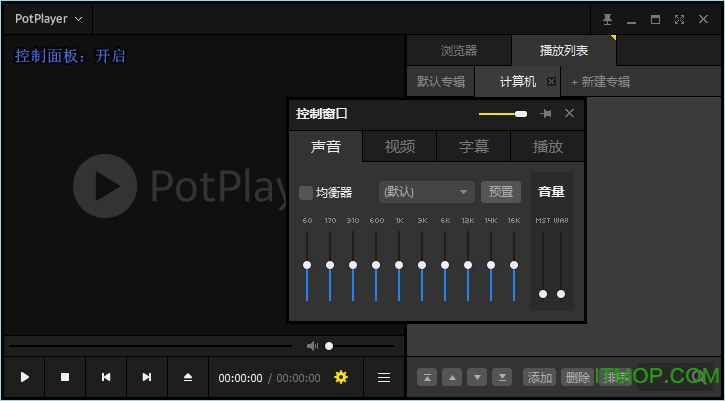Click the 600 Hz equalizer slider
Viewport: 725px width, 401px height.
pyautogui.click(x=376, y=265)
